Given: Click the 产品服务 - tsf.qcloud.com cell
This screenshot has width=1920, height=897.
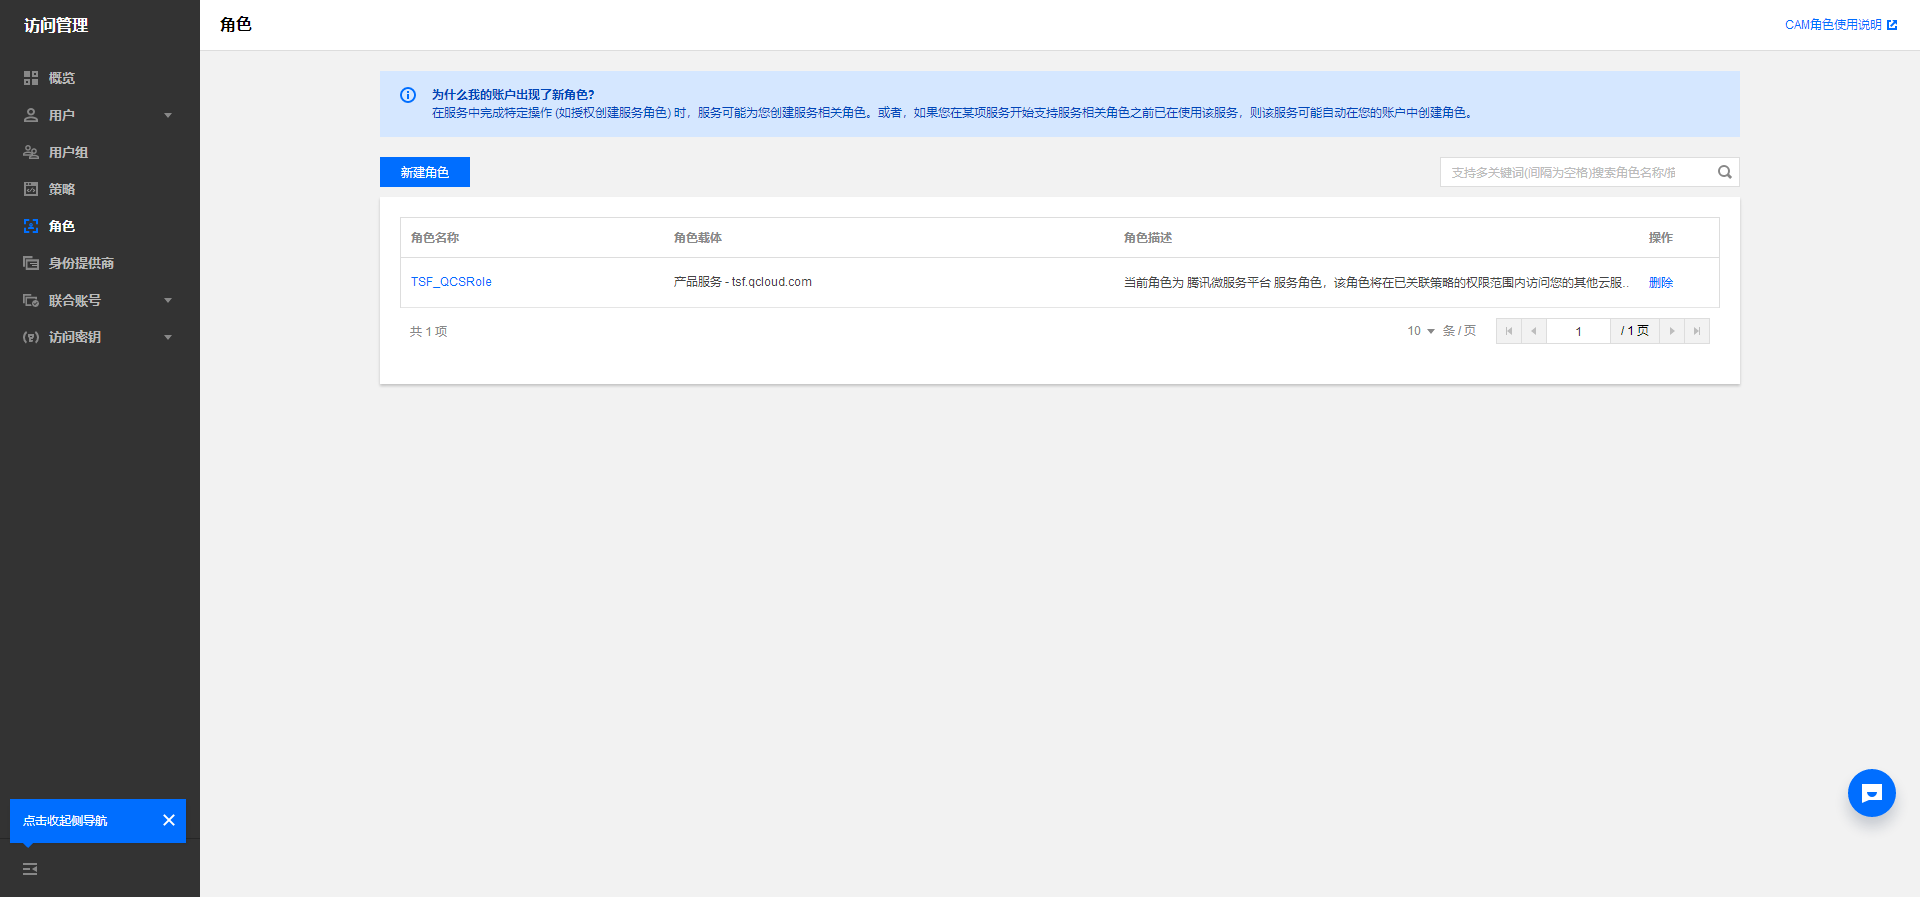Looking at the screenshot, I should pos(743,282).
